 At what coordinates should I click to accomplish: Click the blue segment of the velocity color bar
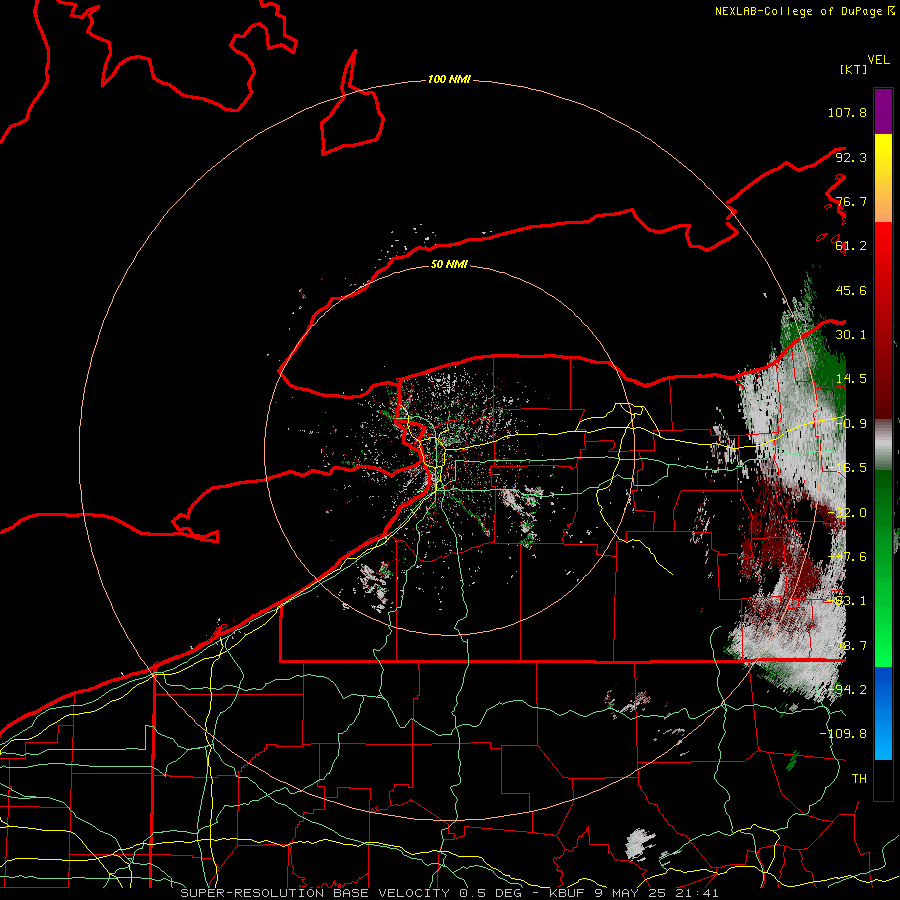pyautogui.click(x=883, y=713)
